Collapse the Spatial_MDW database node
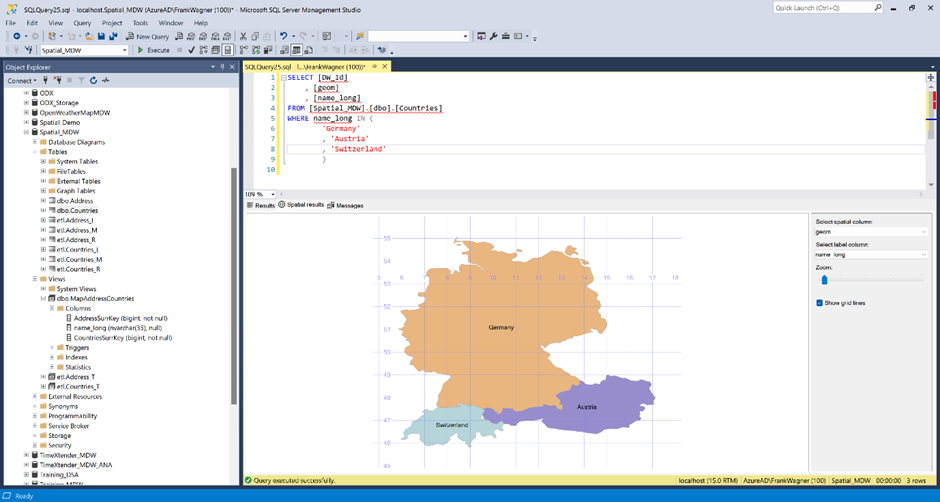Image resolution: width=940 pixels, height=502 pixels. coord(26,132)
